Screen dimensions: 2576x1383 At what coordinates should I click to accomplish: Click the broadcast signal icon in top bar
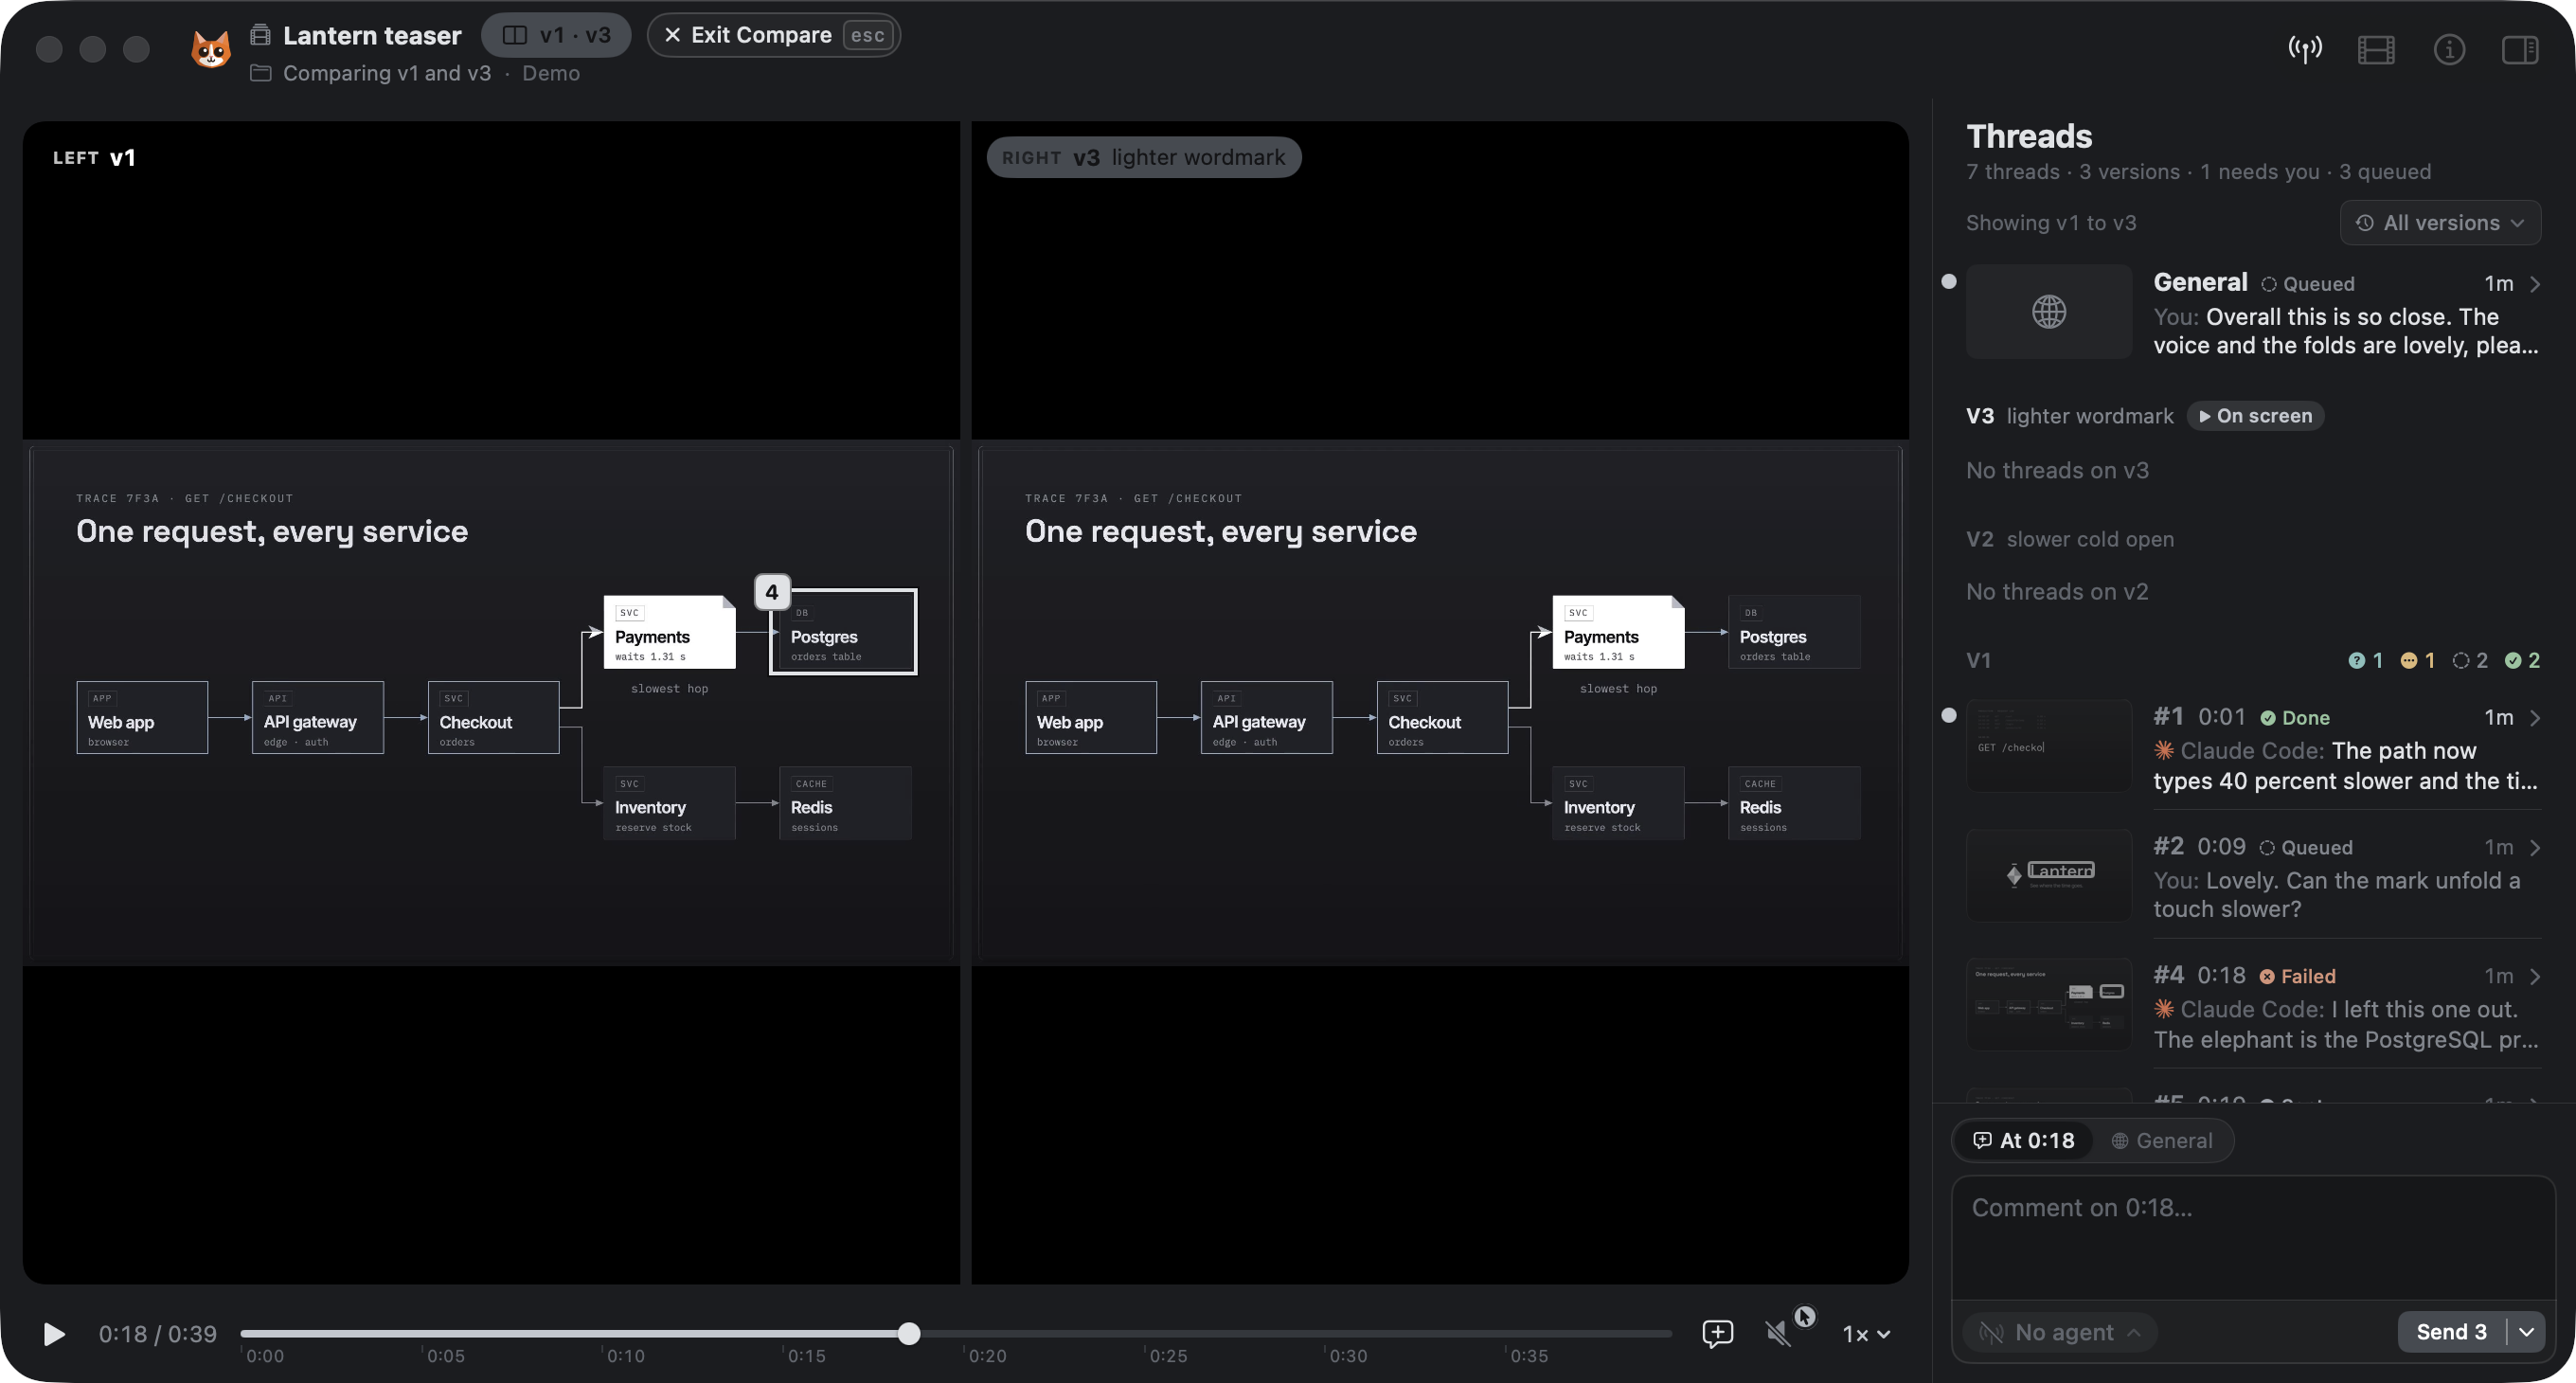2304,49
